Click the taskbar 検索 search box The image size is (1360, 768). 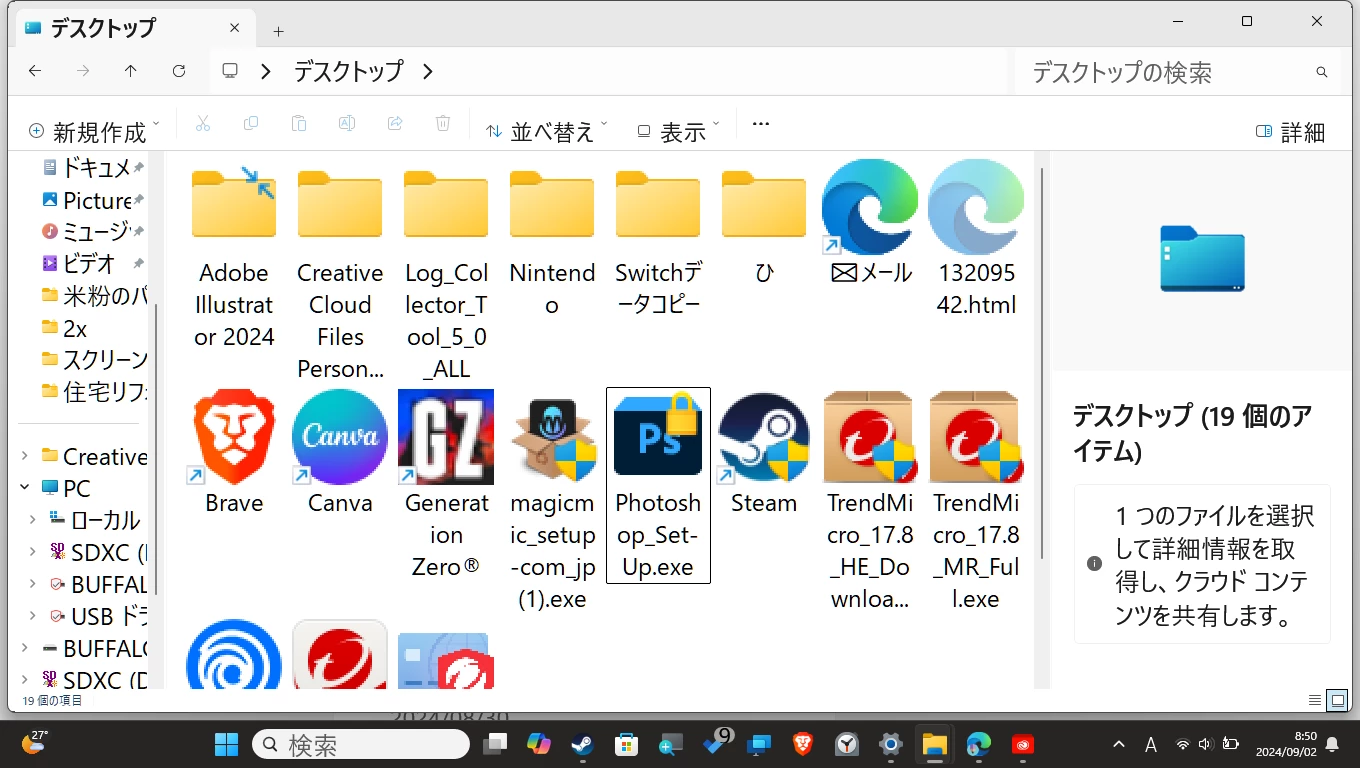click(x=361, y=744)
